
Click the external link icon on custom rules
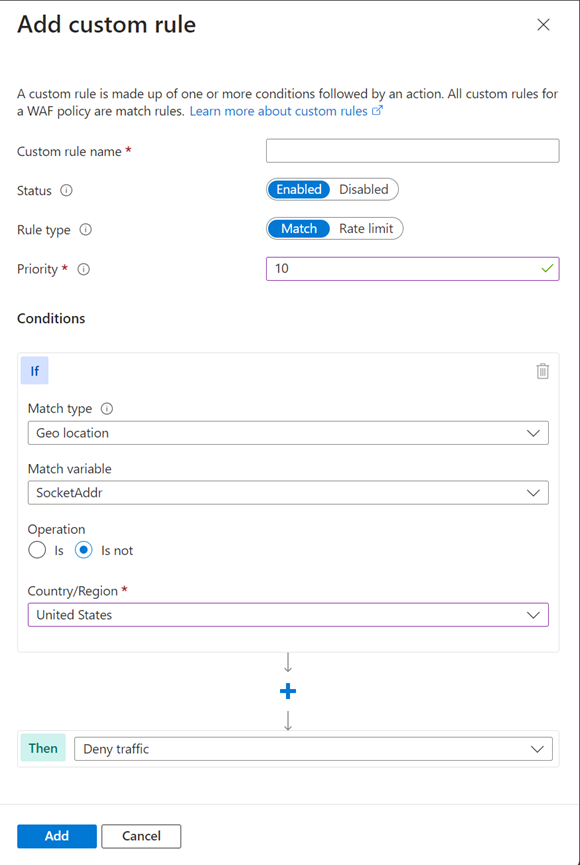pos(378,111)
